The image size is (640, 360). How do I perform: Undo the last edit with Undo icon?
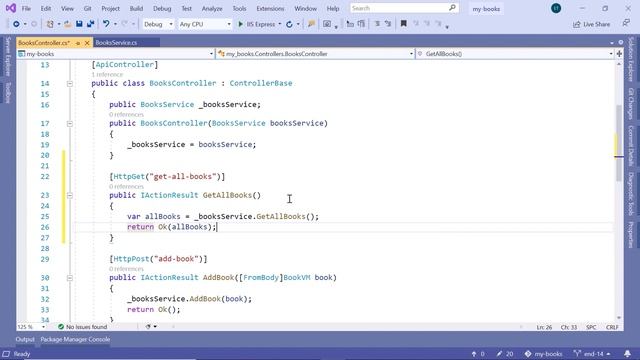click(x=106, y=24)
